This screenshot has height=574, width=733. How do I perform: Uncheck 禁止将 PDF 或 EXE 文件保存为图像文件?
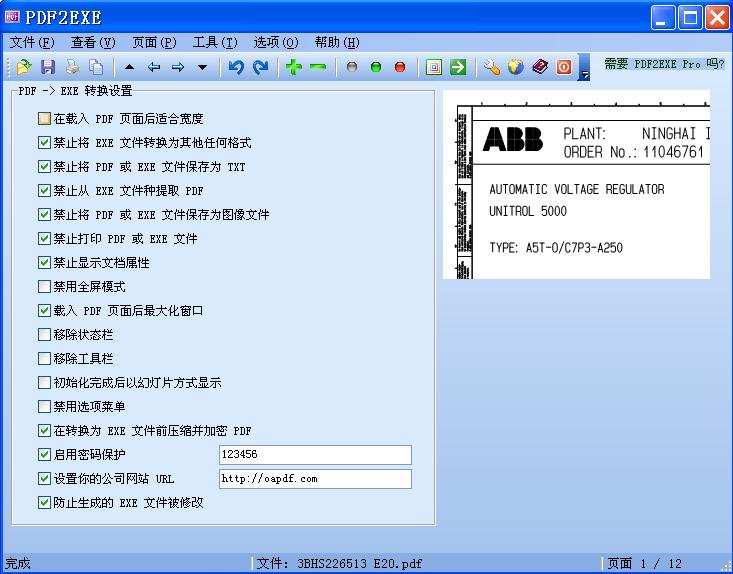tap(44, 215)
